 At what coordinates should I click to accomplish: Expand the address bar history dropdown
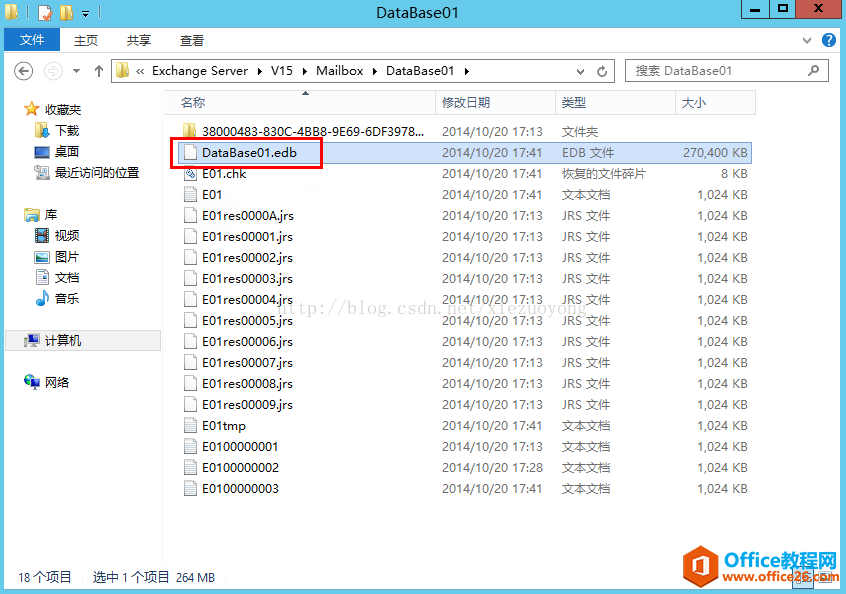(580, 71)
